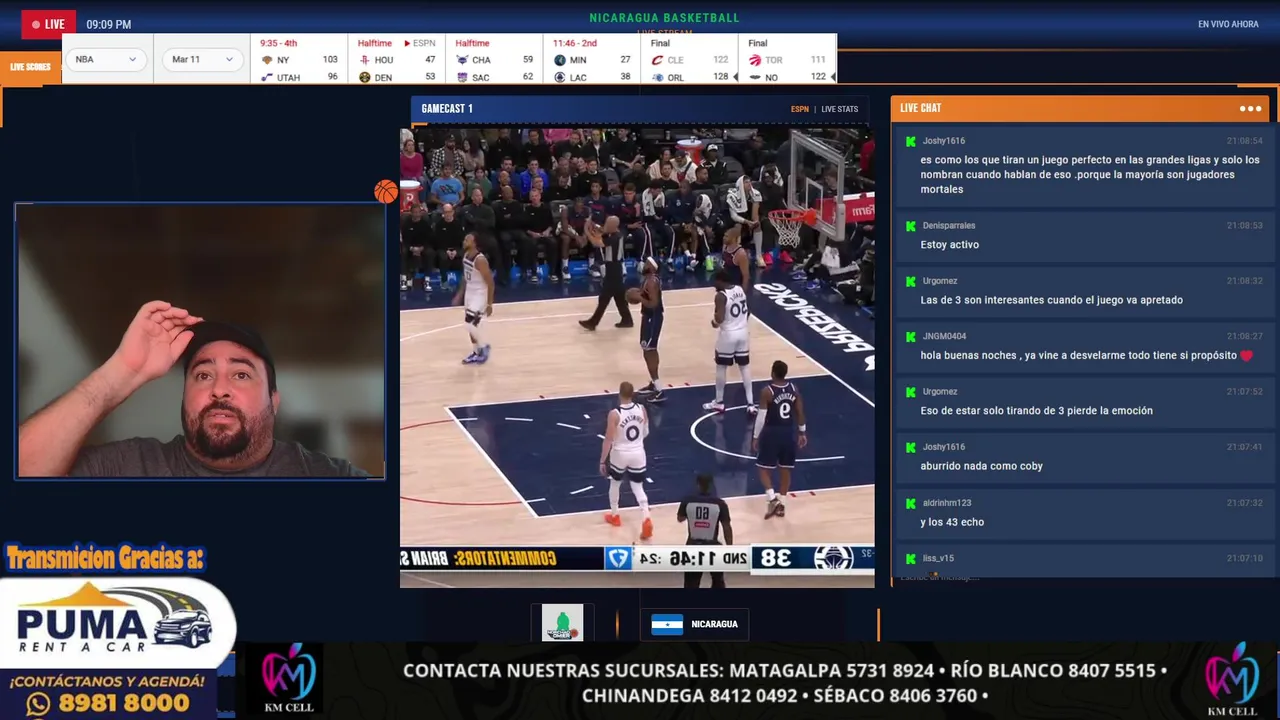Click Halftime status above CHA-SAC game
The width and height of the screenshot is (1280, 720).
(x=472, y=43)
